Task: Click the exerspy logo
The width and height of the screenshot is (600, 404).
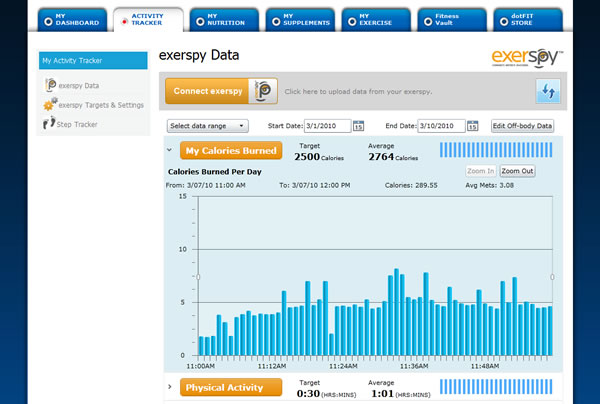Action: coord(528,56)
